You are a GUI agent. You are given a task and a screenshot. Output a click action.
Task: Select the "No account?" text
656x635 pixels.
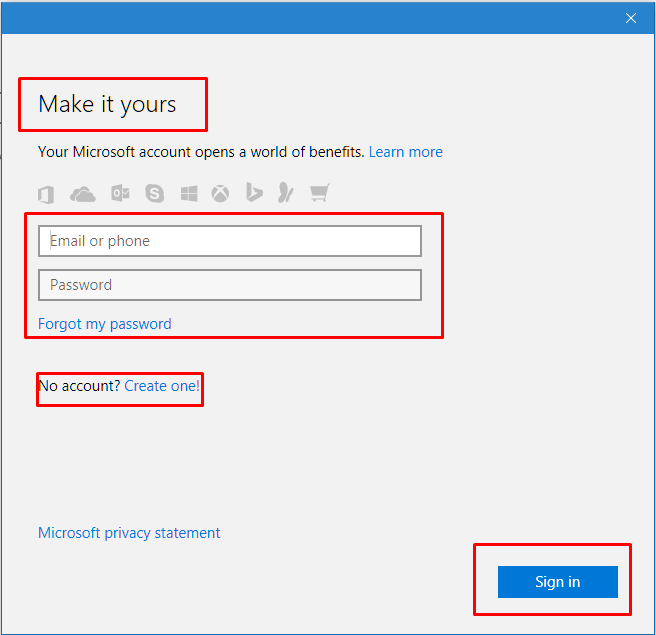[x=79, y=386]
